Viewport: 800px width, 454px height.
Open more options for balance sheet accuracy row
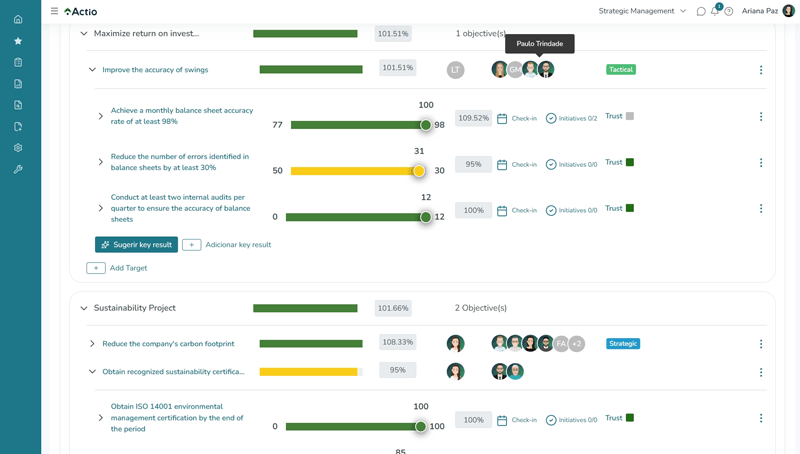click(761, 117)
